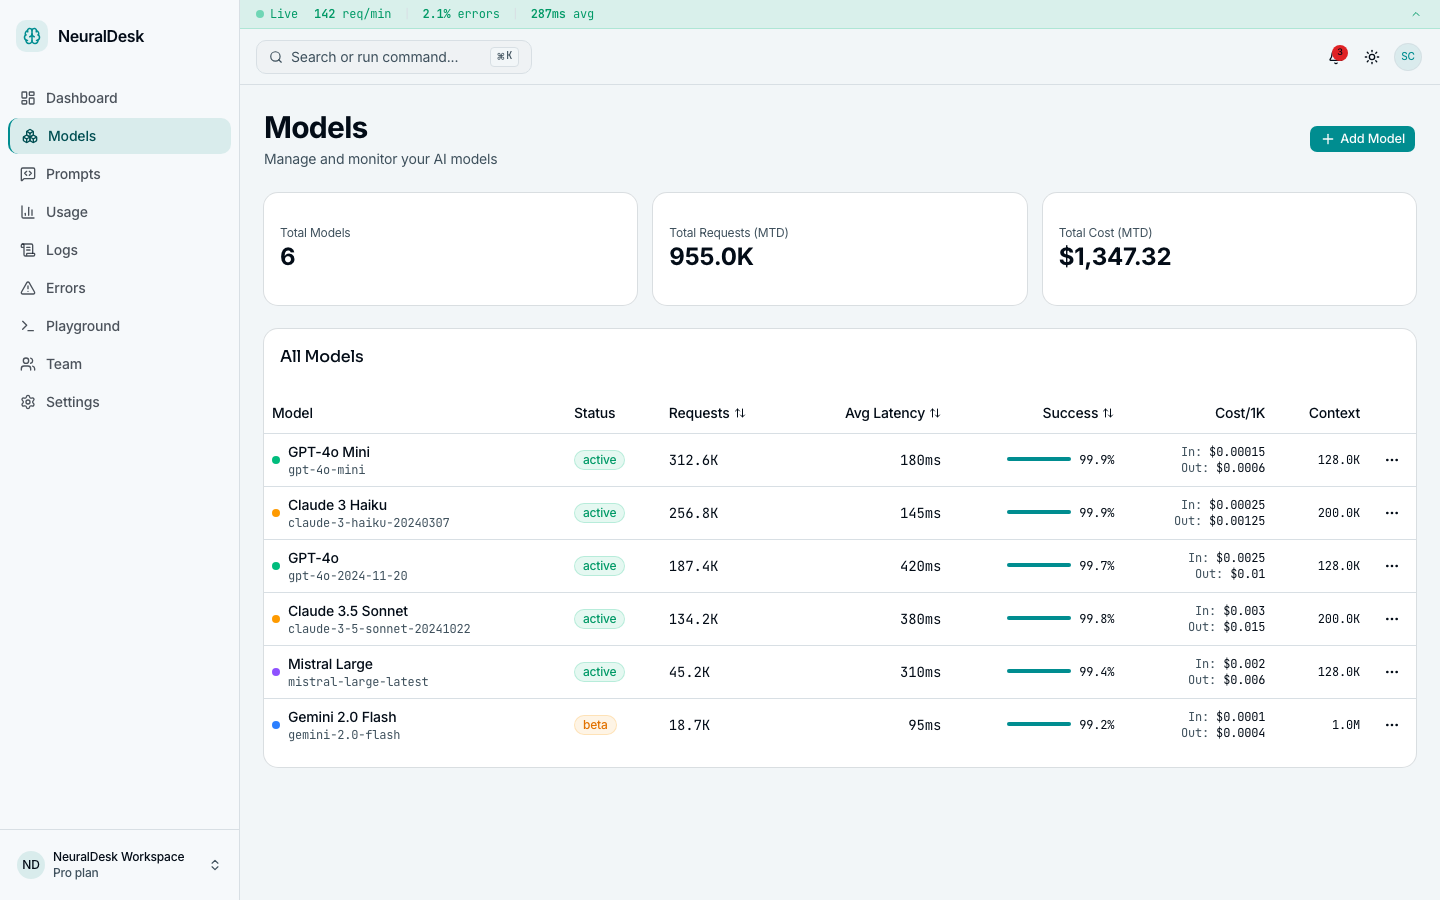Open the SC profile avatar

[x=1408, y=57]
